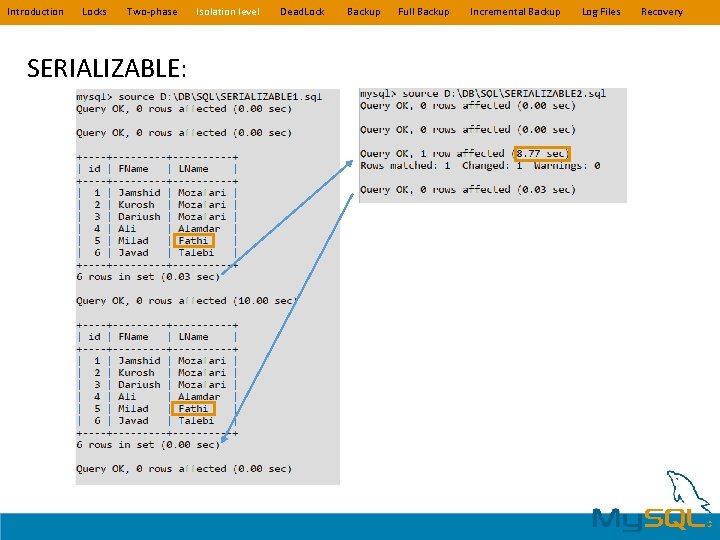
Task: Open the Full Backup tab
Action: point(424,12)
